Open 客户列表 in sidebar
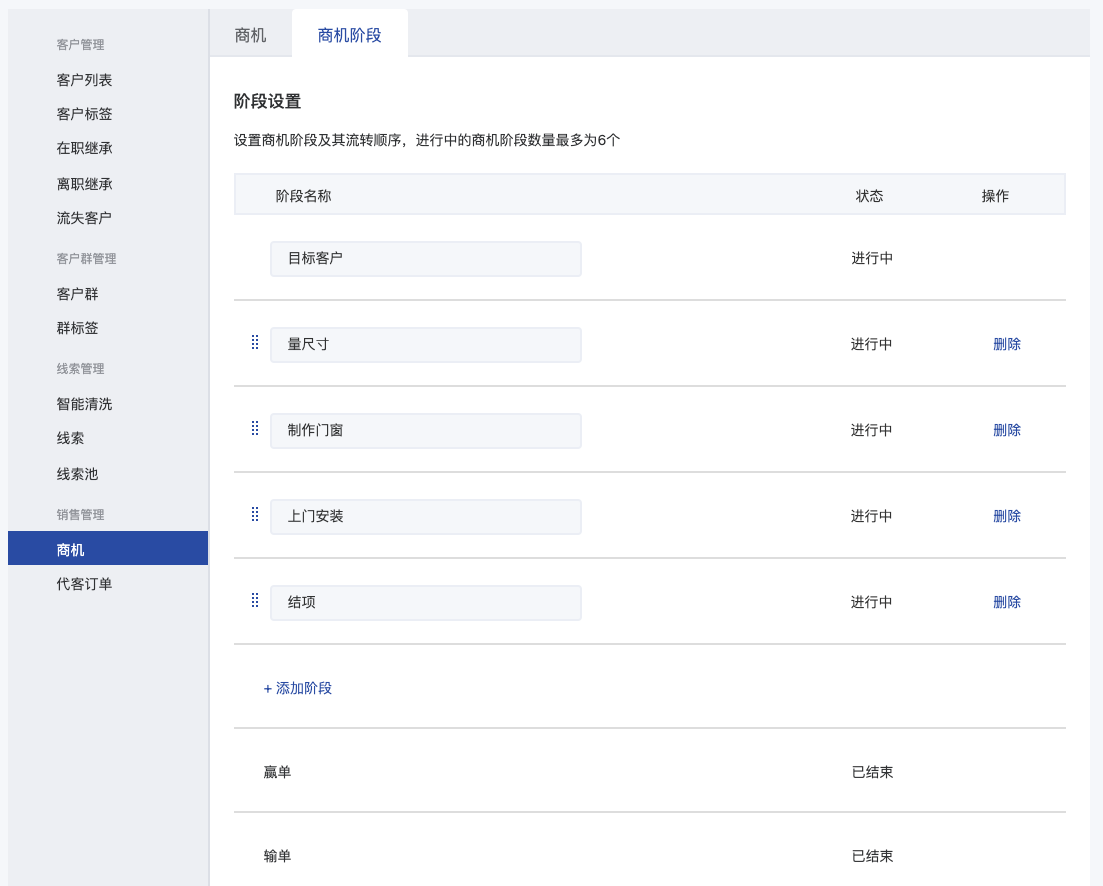Viewport: 1103px width, 886px height. tap(84, 80)
